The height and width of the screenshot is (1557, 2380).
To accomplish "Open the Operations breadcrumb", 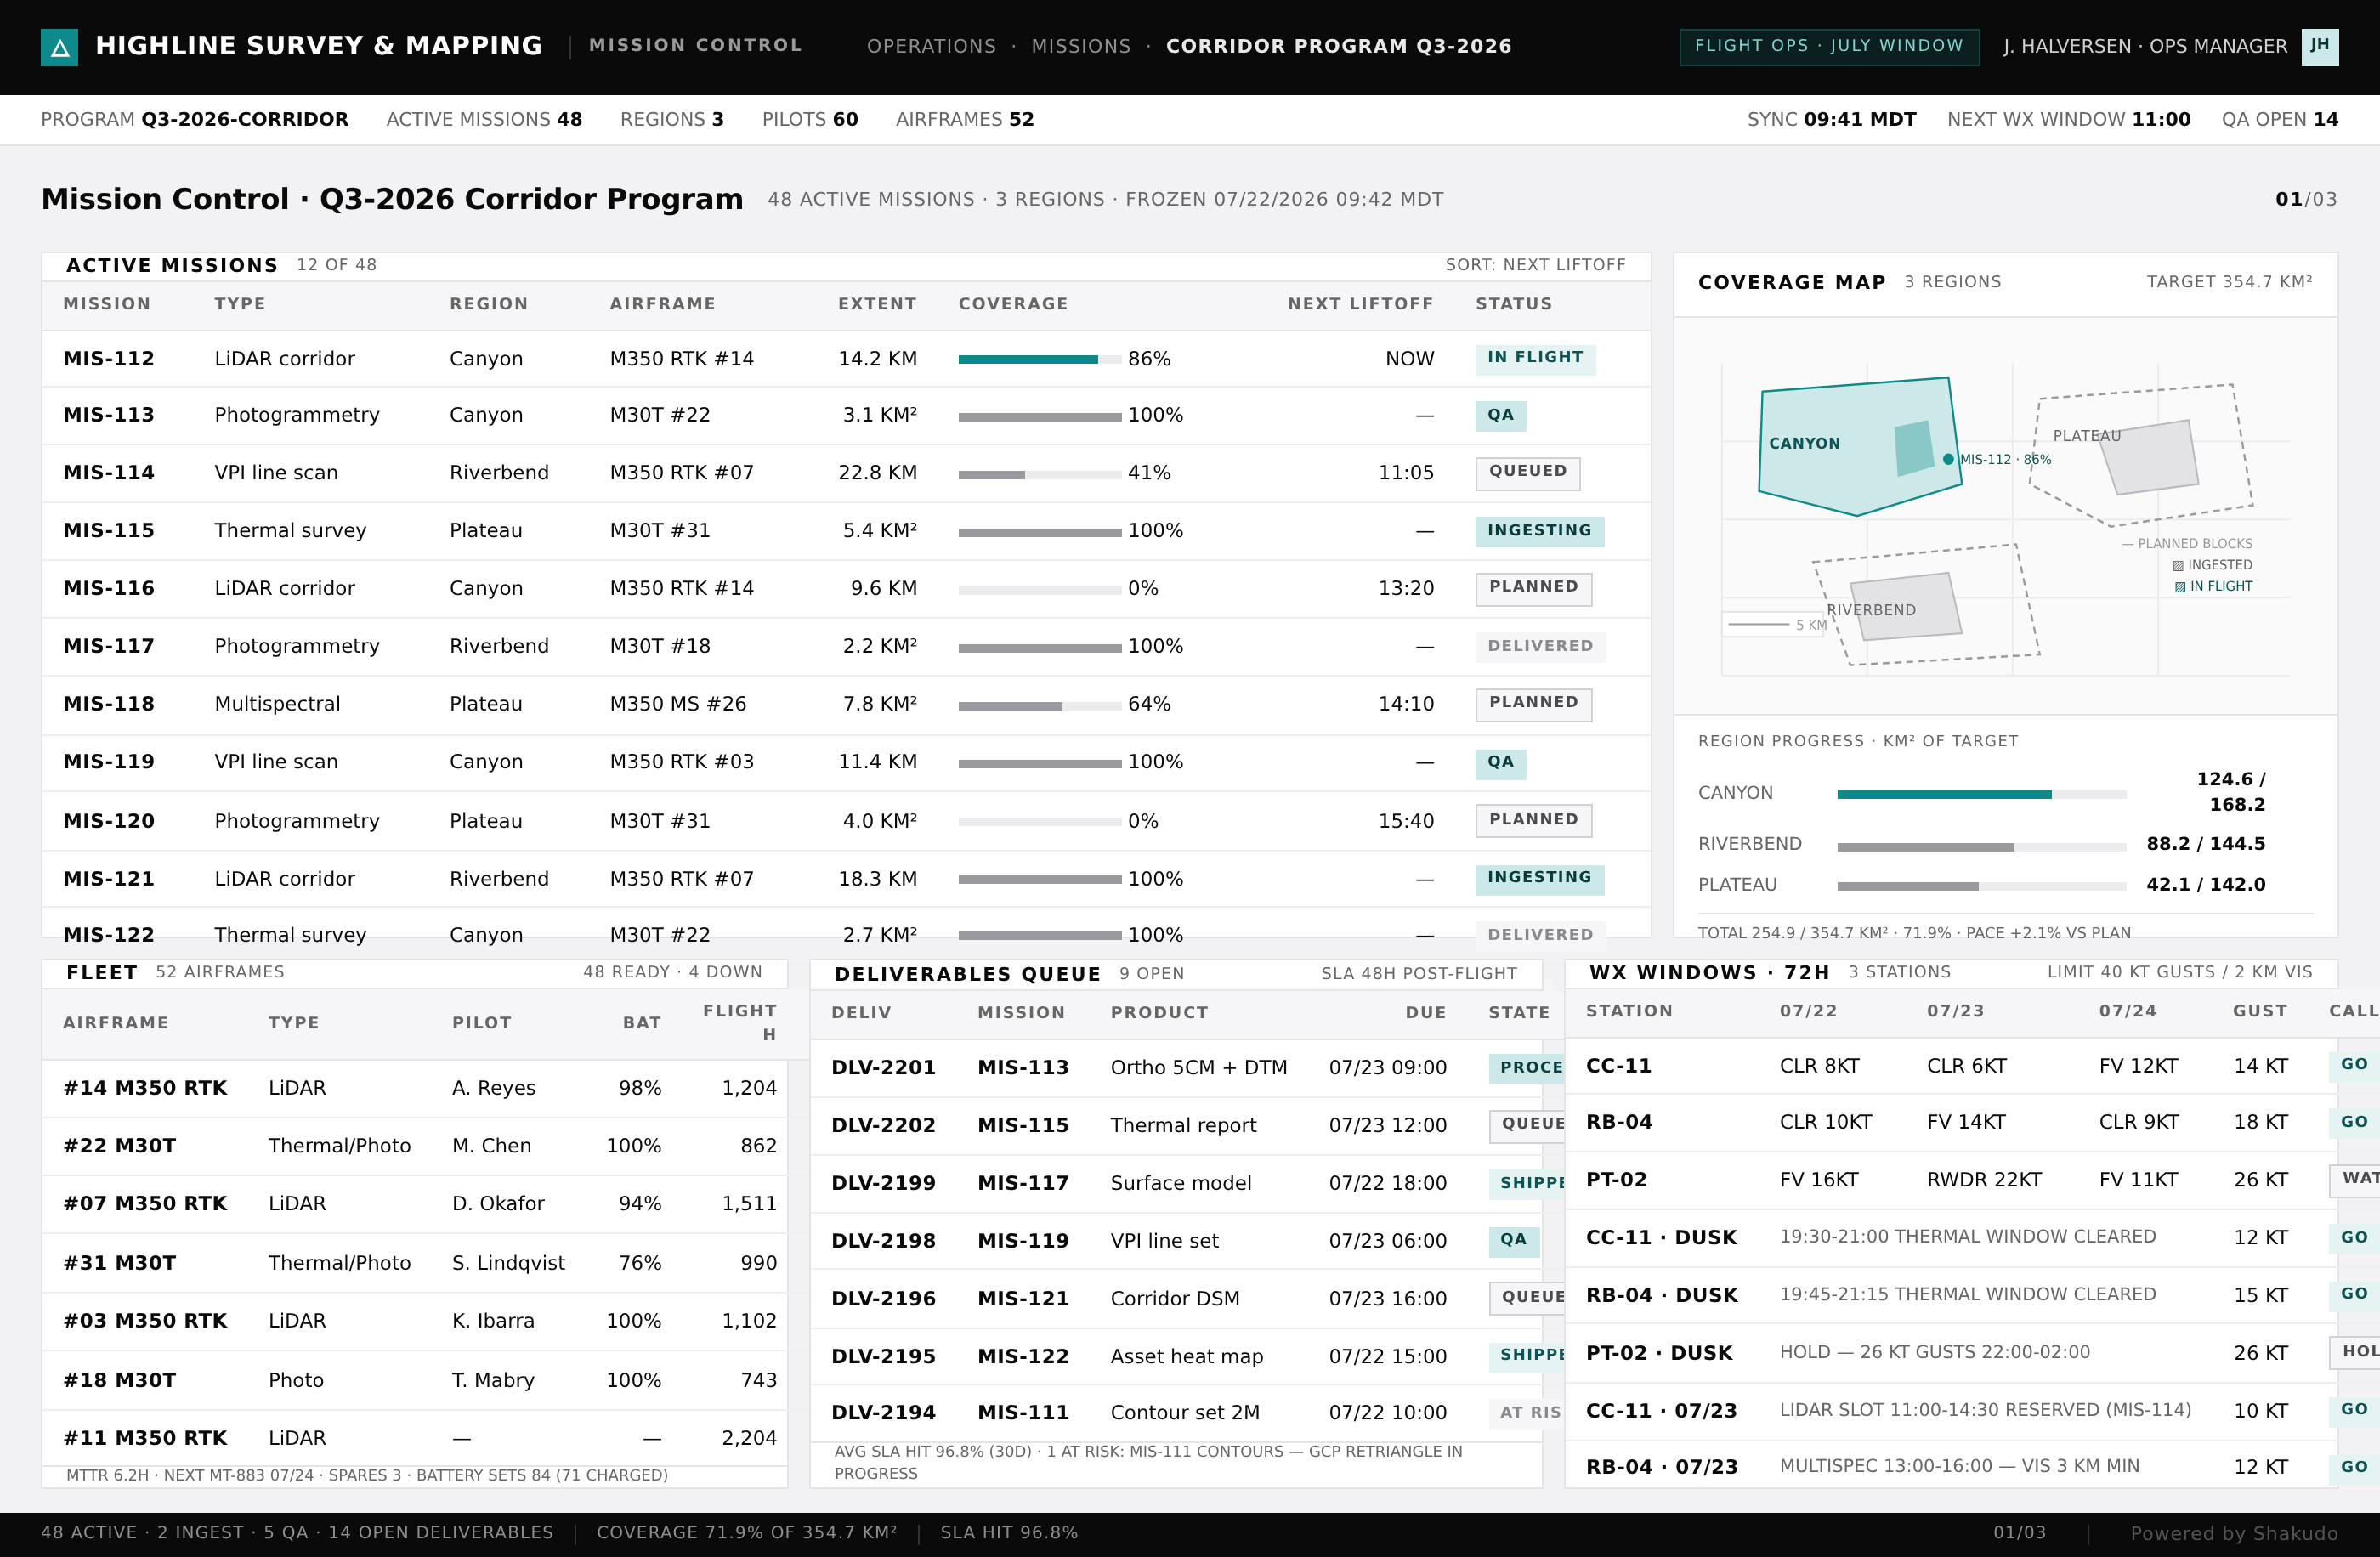I will [931, 46].
